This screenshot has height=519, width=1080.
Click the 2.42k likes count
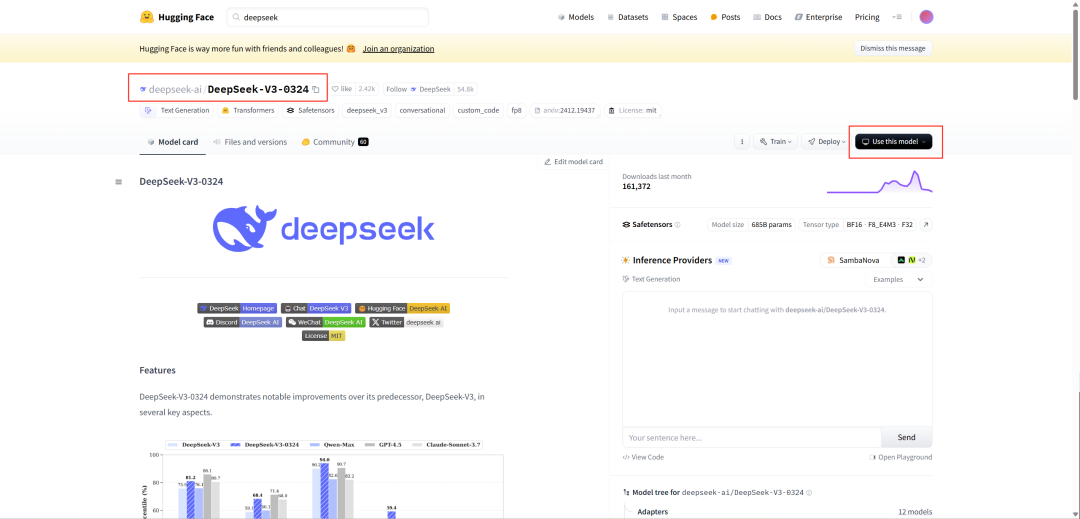[x=367, y=89]
